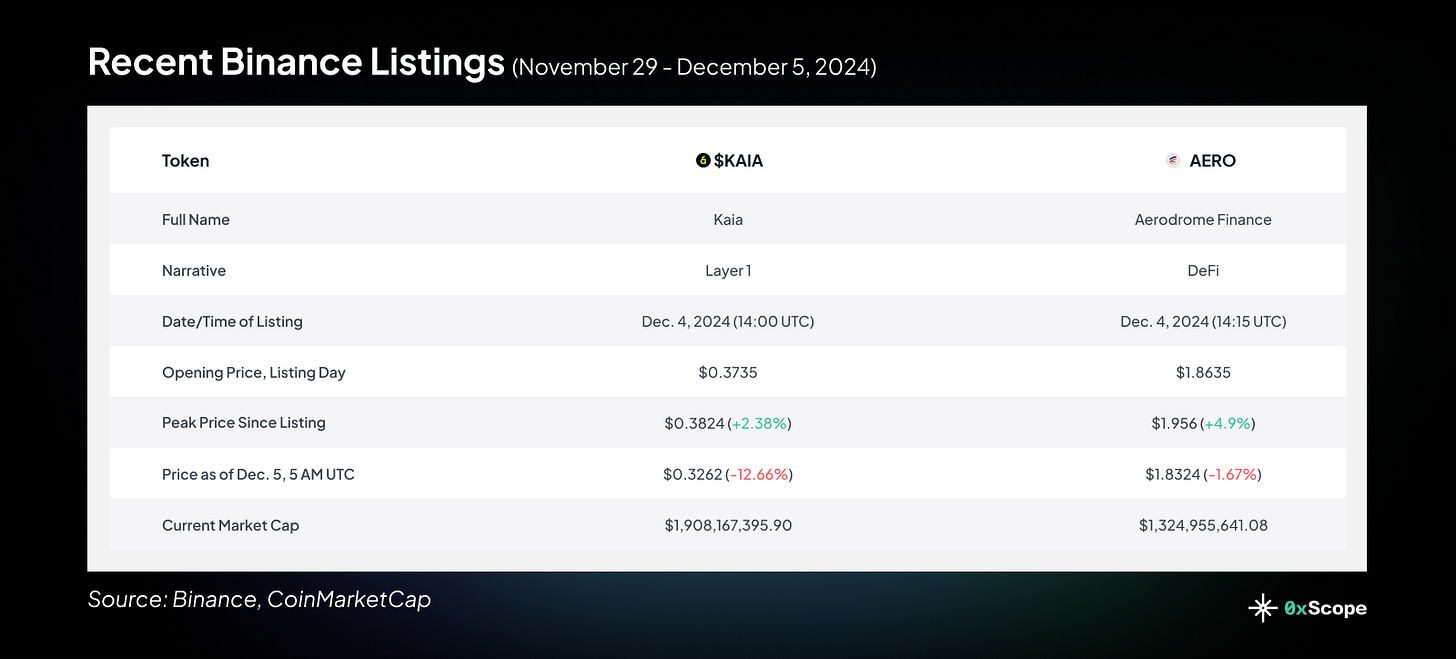1456x659 pixels.
Task: Select the Token header label
Action: [185, 160]
